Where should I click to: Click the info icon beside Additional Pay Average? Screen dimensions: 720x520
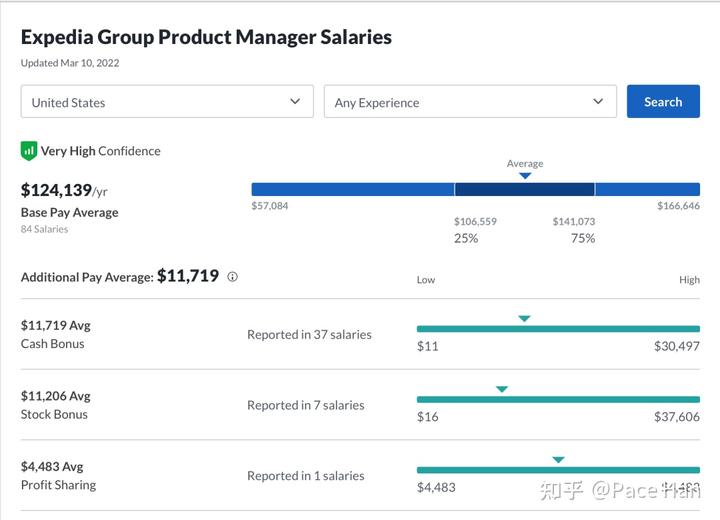[x=233, y=277]
